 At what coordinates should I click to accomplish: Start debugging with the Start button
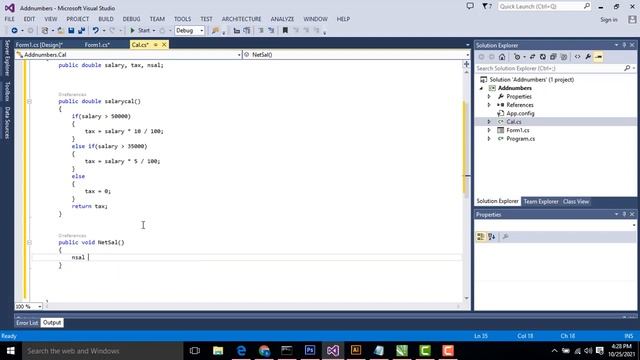coord(140,31)
